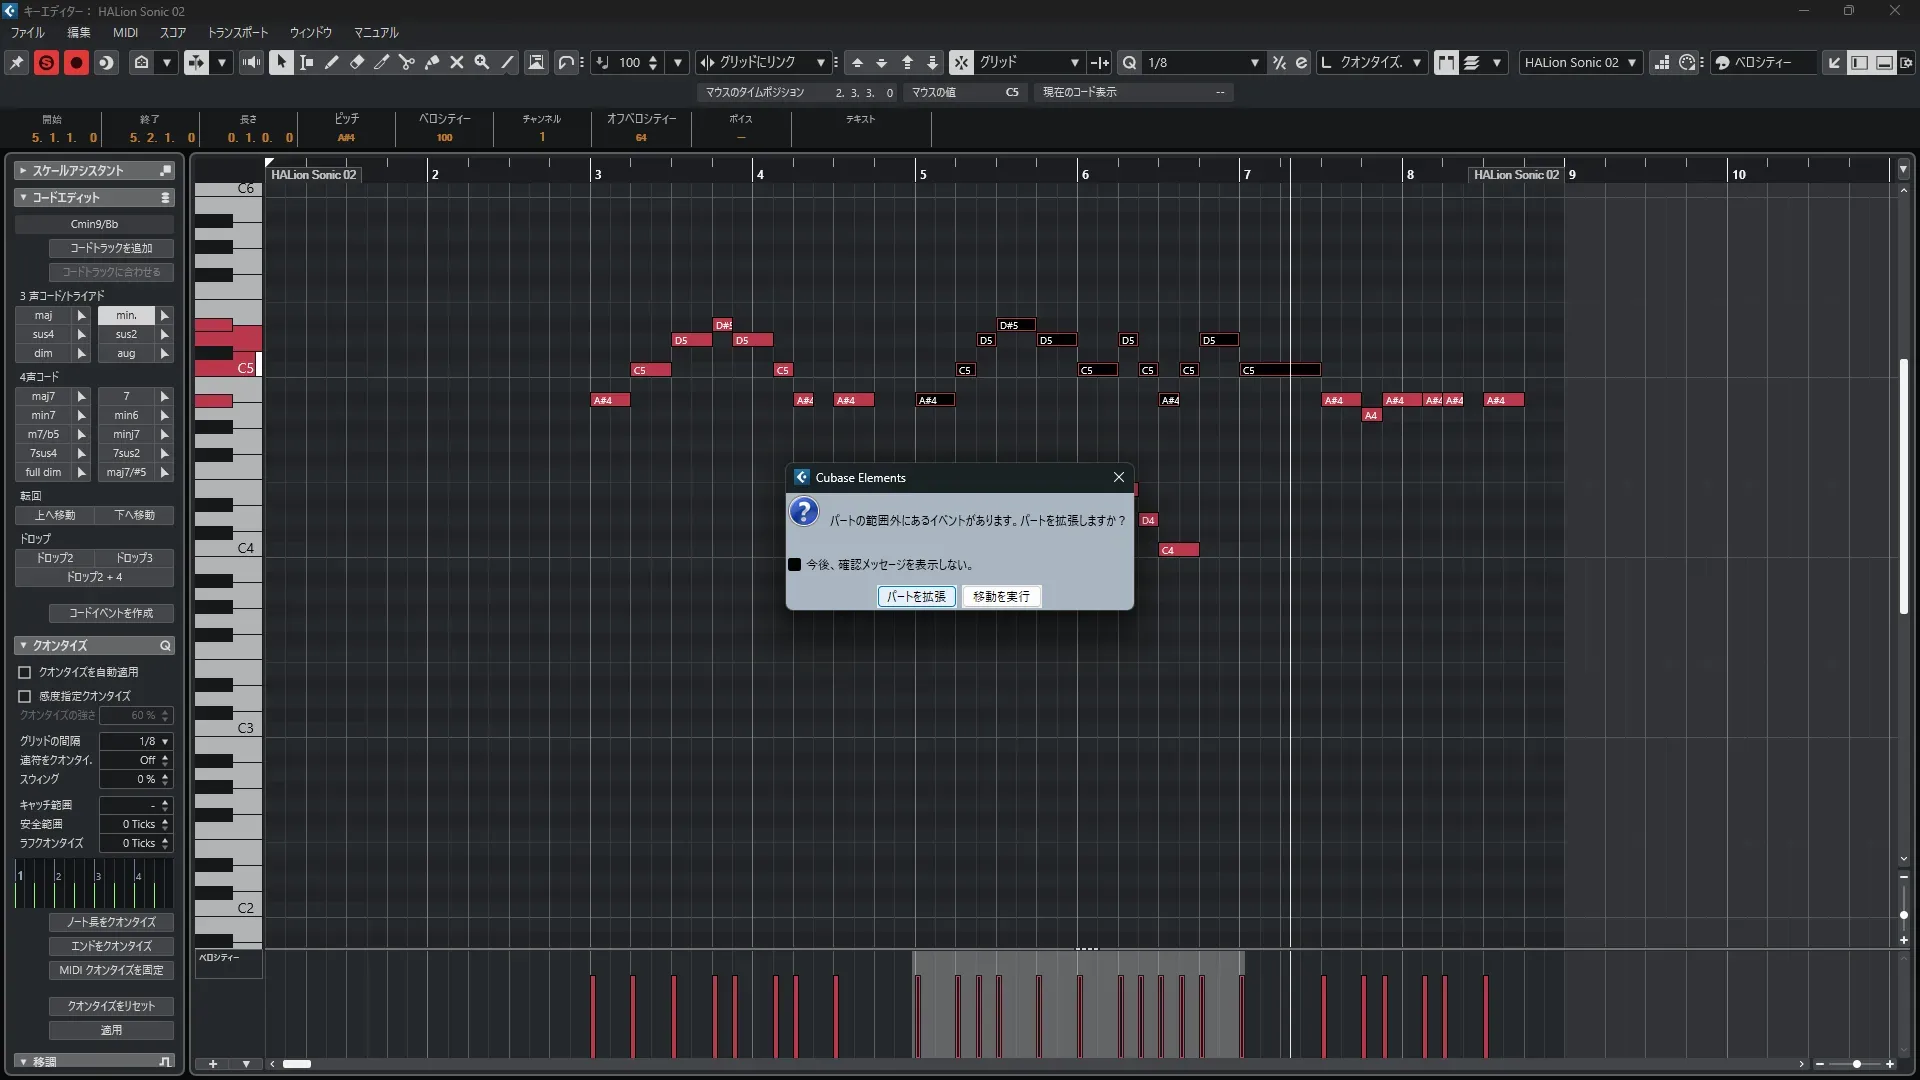Open the MIDI menu
1920x1080 pixels.
pos(125,33)
